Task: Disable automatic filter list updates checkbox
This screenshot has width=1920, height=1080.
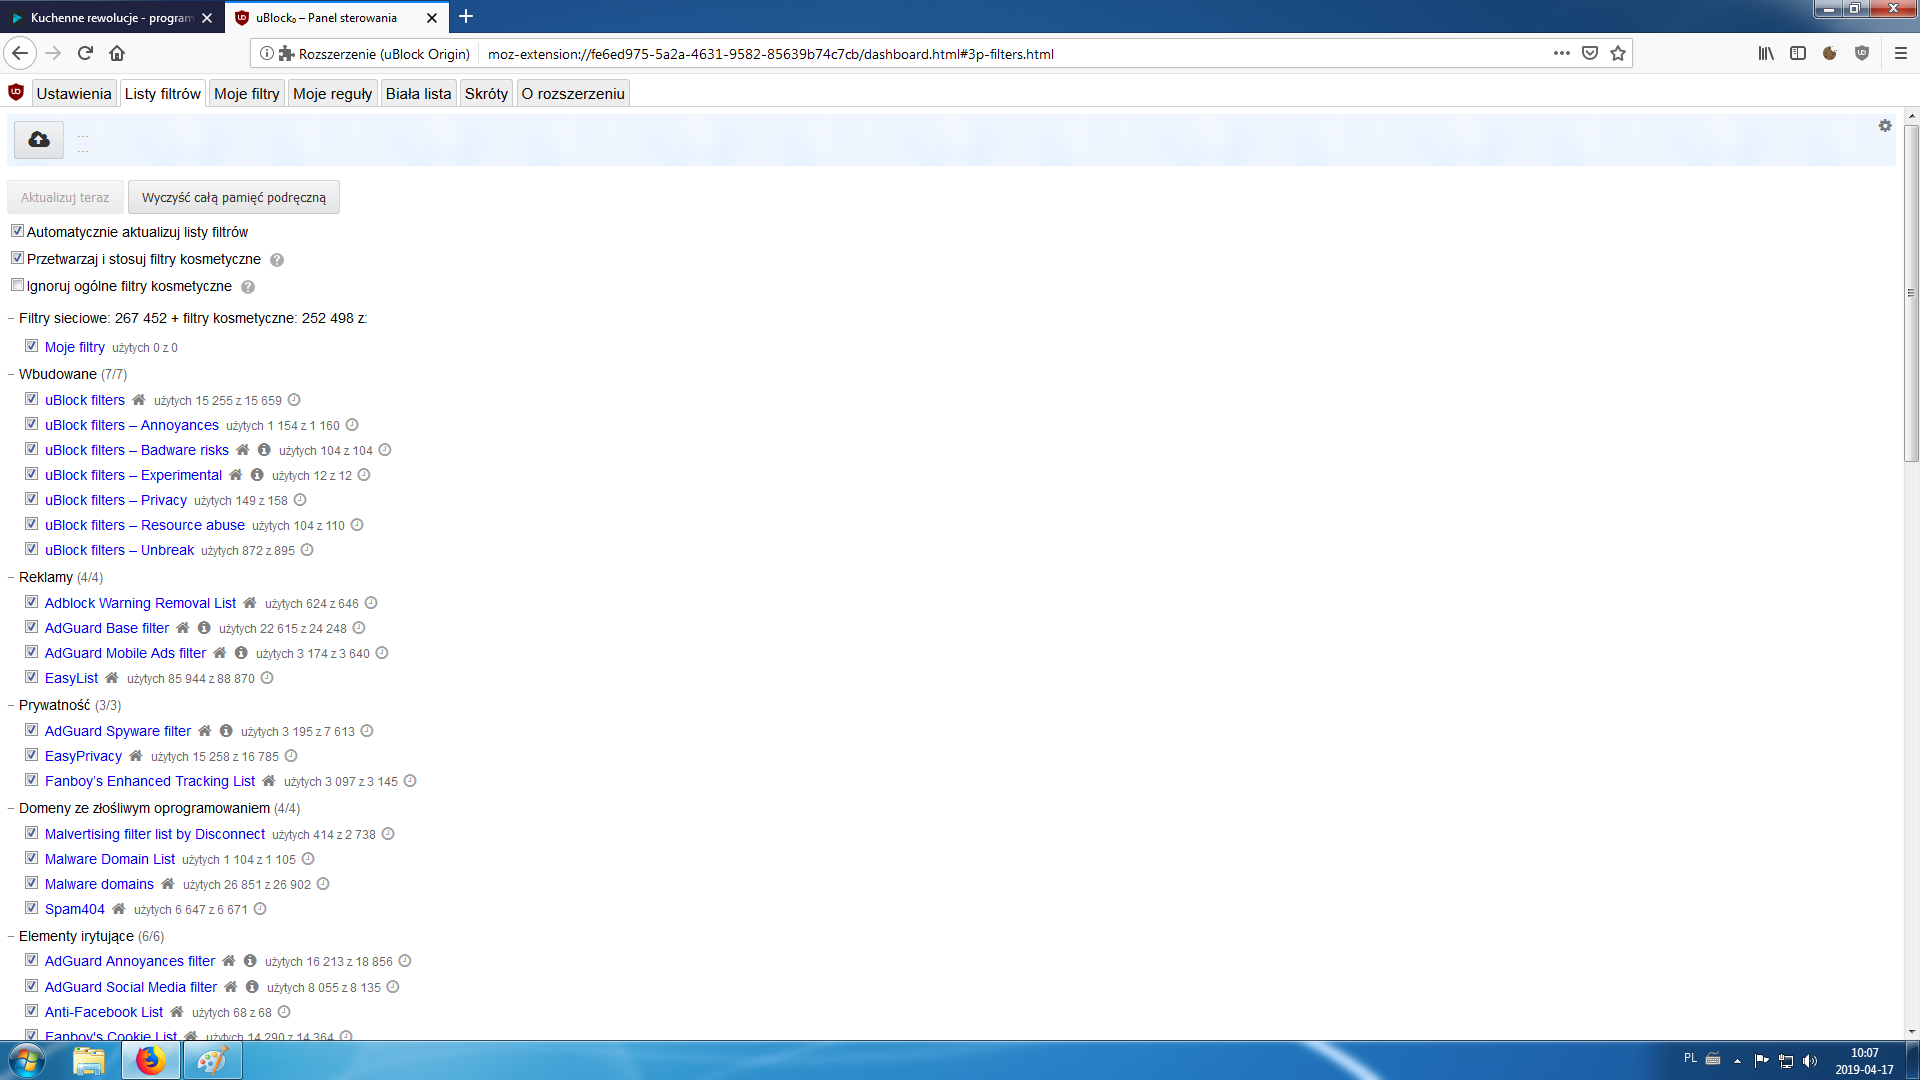Action: (17, 231)
